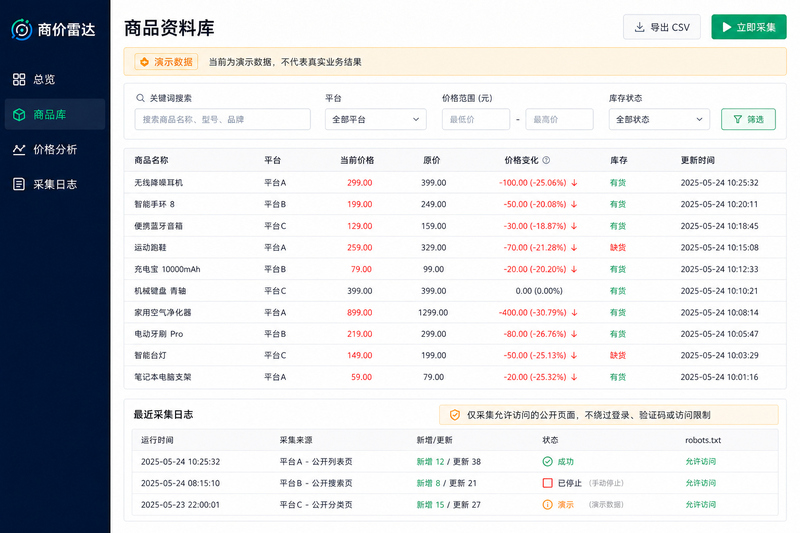
Task: Click 0.00 (0.00%) price change cell
Action: click(539, 291)
